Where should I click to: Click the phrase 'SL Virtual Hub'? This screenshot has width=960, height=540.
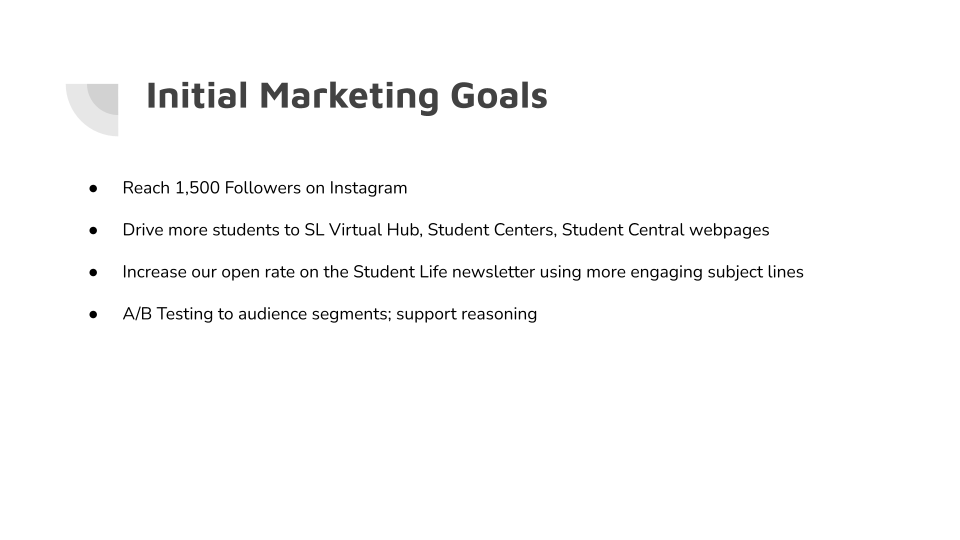point(362,230)
